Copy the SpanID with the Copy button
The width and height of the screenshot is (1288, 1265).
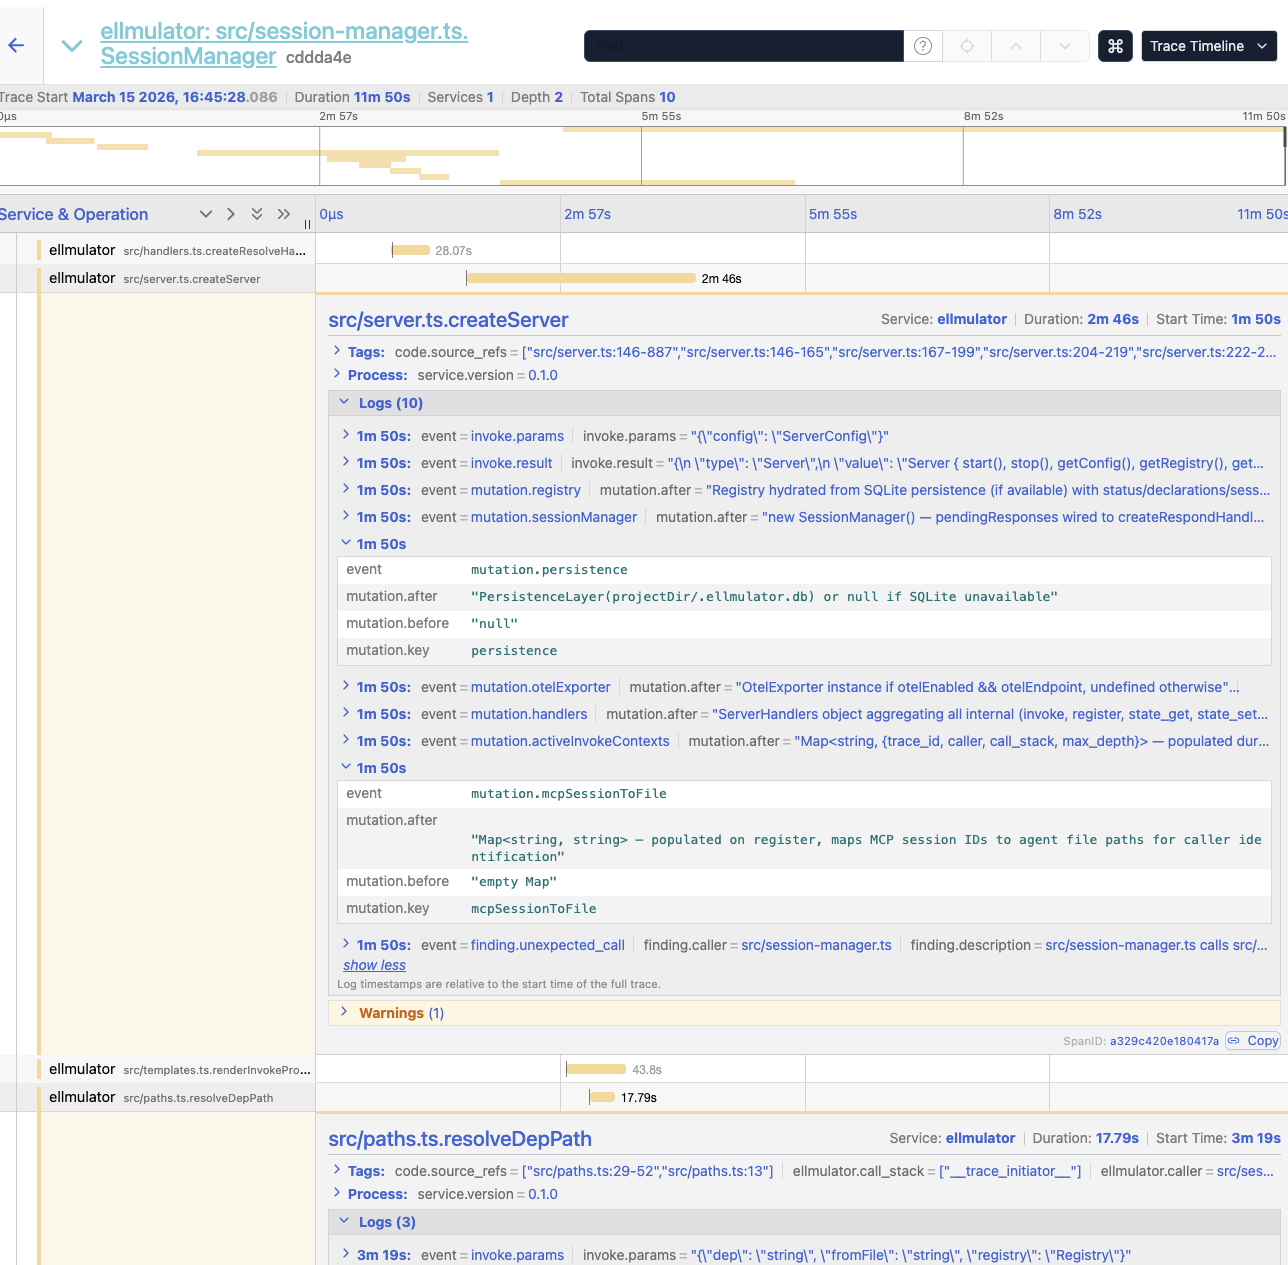(x=1252, y=1040)
